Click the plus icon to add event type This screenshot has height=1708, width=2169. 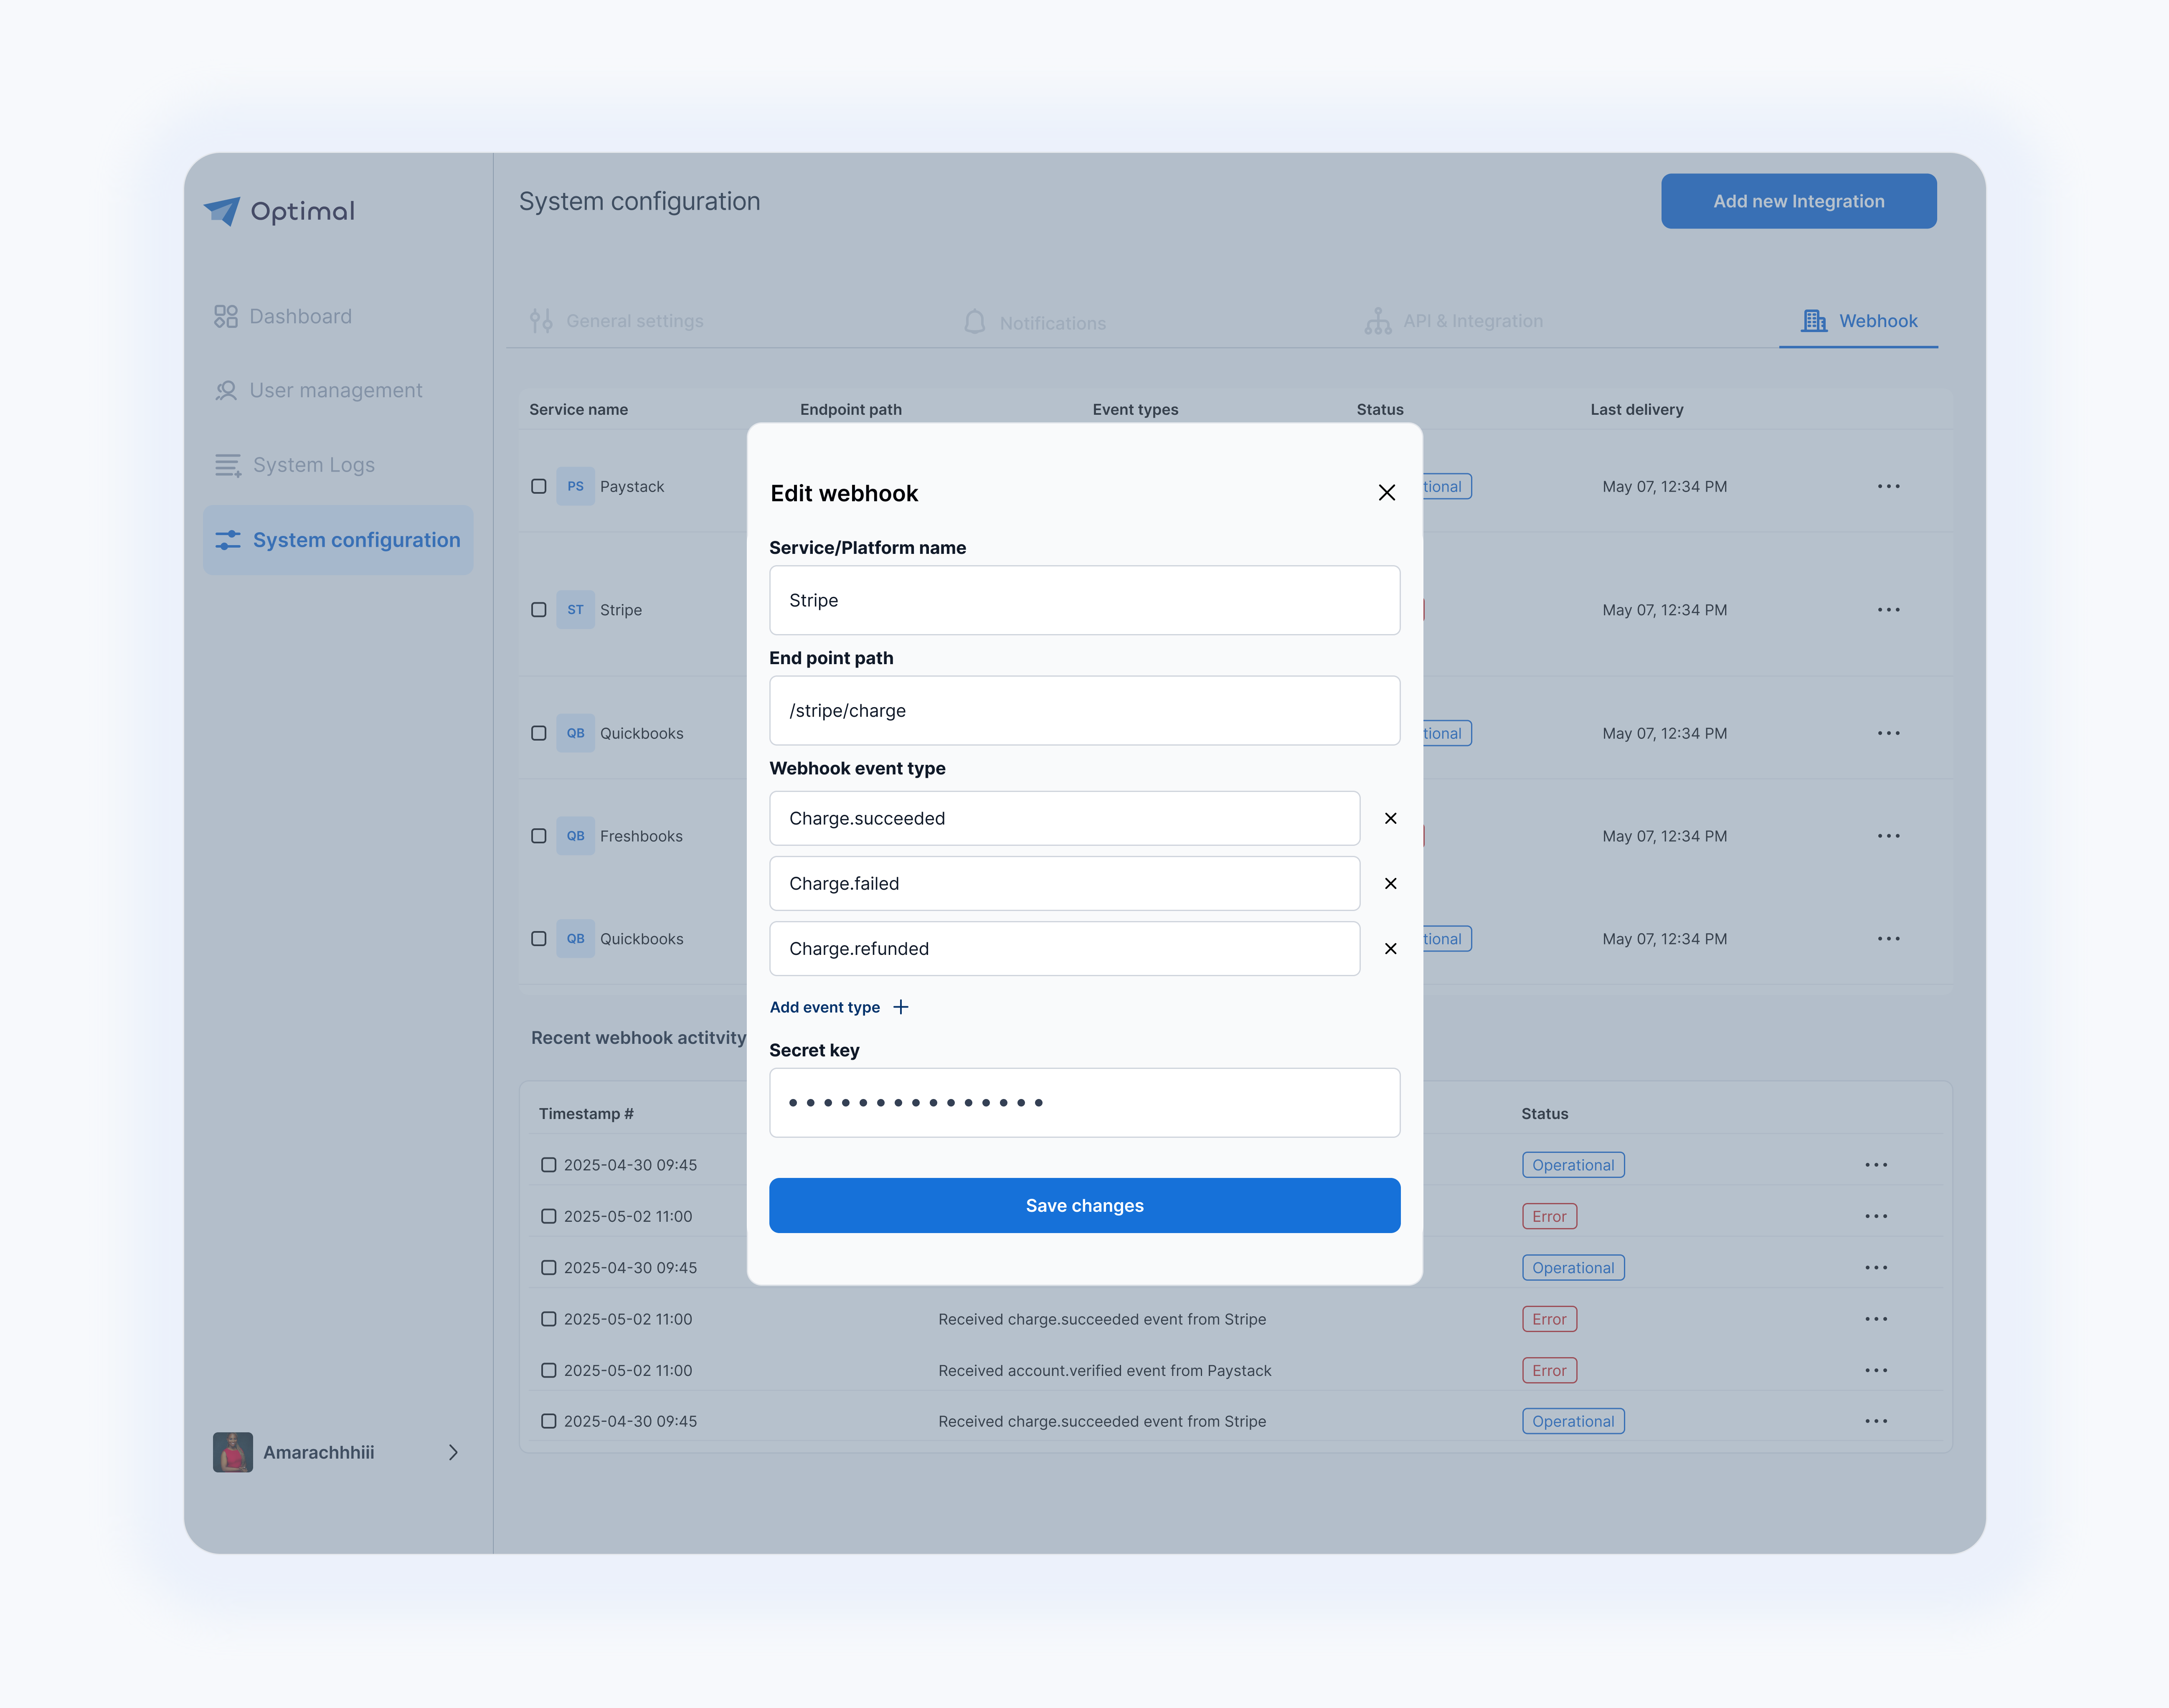(x=900, y=1007)
